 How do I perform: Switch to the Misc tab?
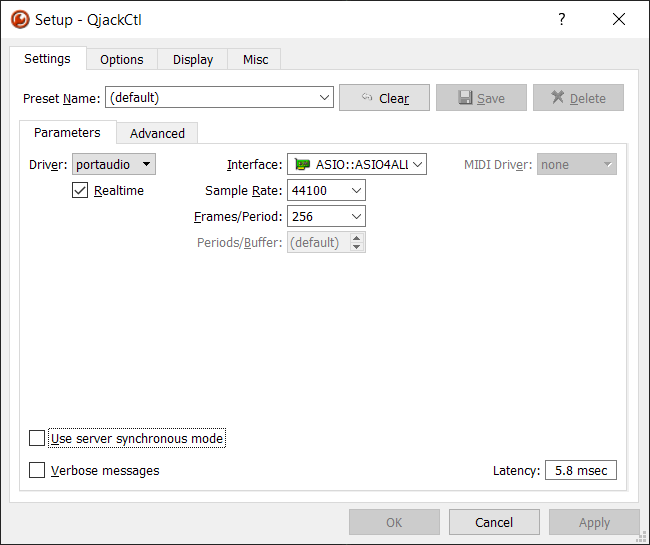click(255, 59)
